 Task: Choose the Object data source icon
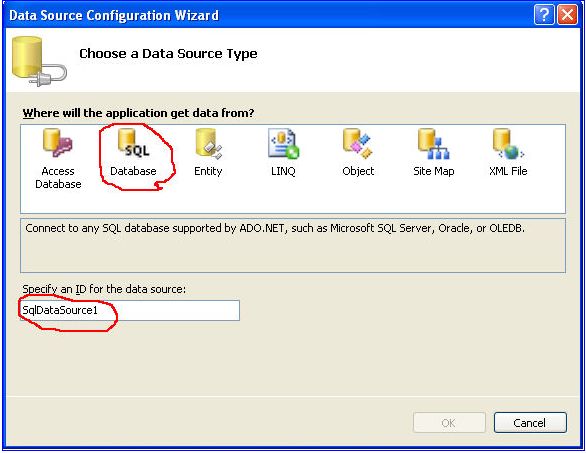click(358, 143)
